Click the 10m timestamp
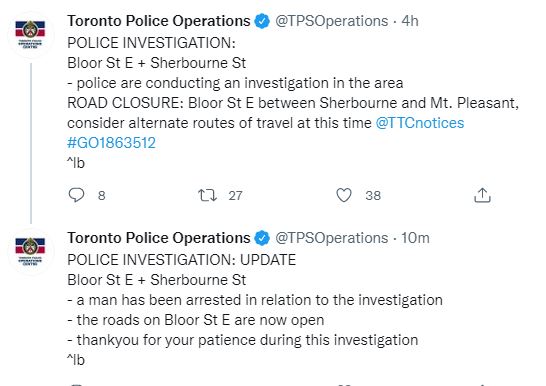546x386 pixels. (x=415, y=238)
